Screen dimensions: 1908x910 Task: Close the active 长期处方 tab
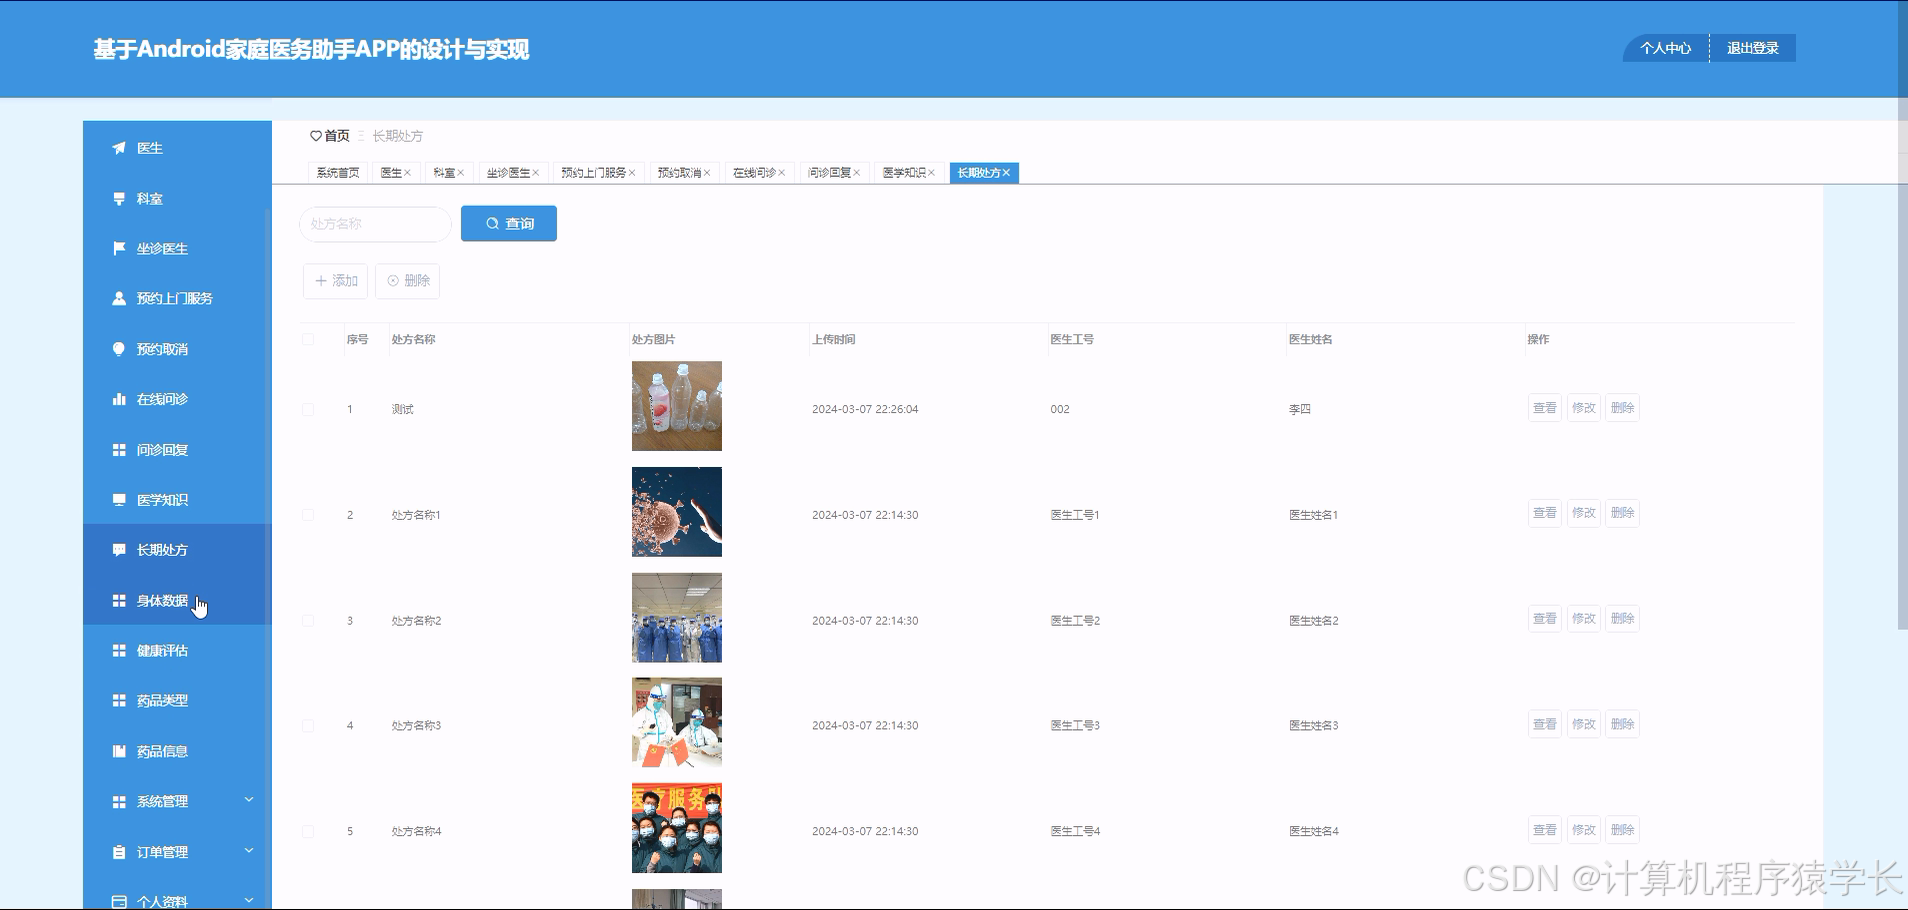pos(1006,173)
